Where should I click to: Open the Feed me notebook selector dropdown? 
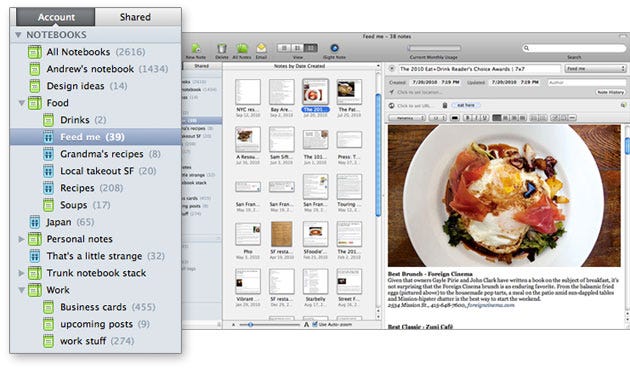coord(595,69)
